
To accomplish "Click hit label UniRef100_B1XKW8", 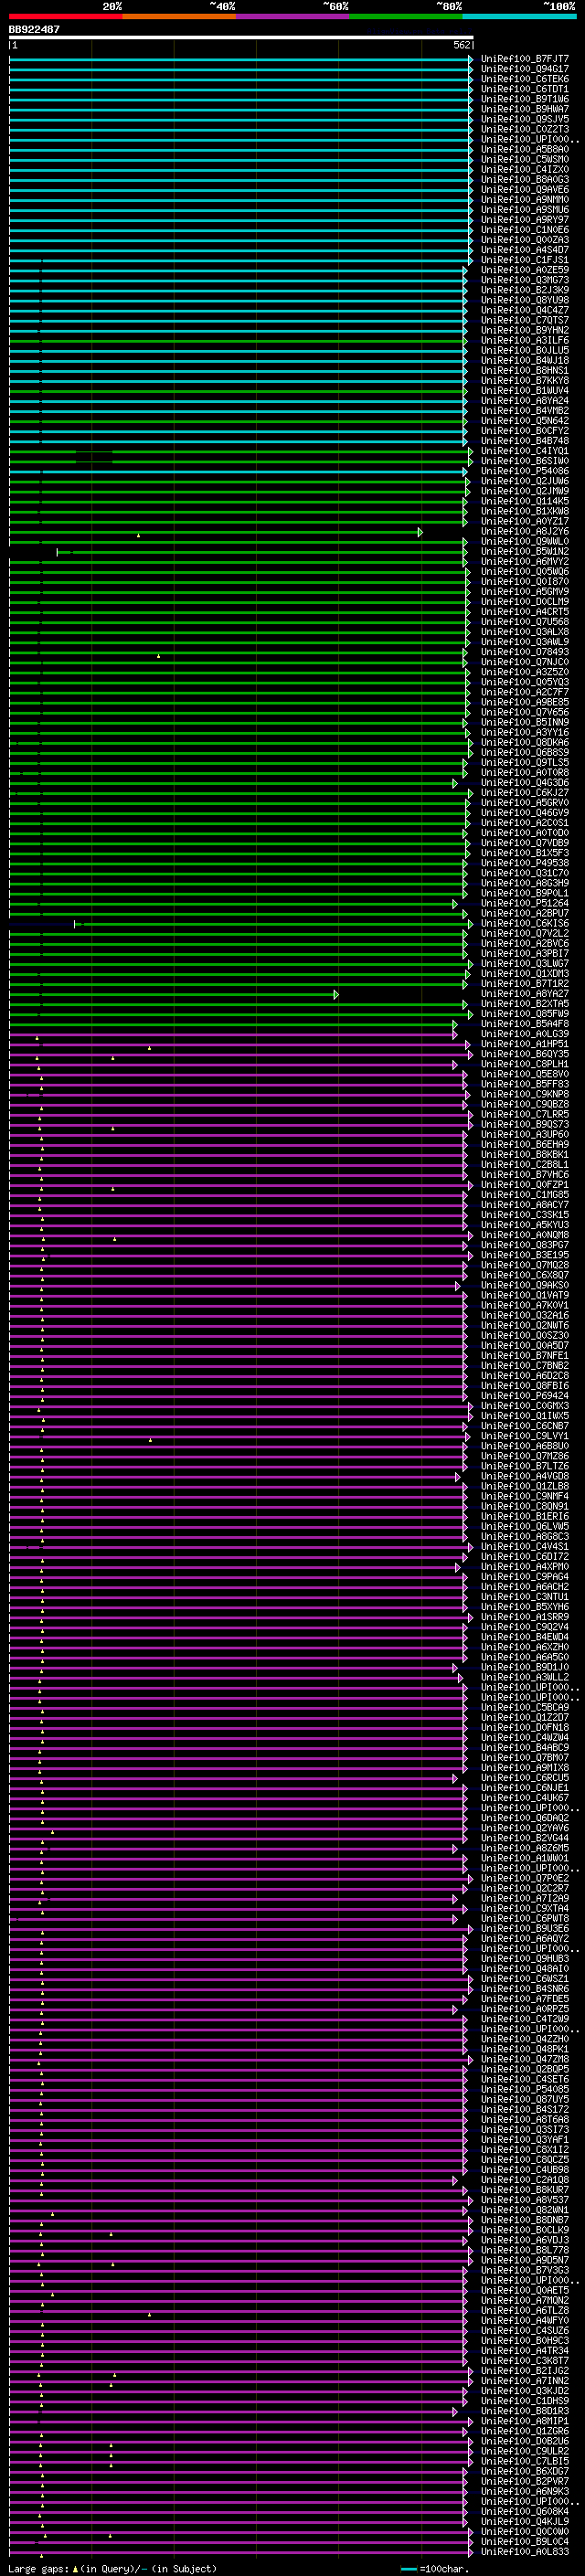I will click(525, 511).
